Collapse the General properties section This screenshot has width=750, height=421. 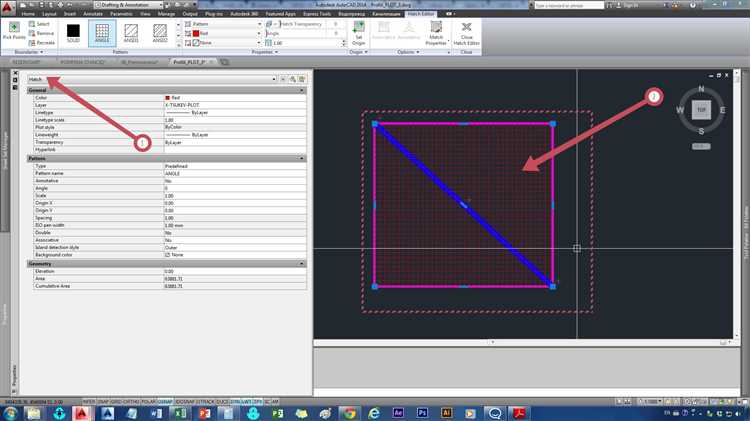coord(304,89)
